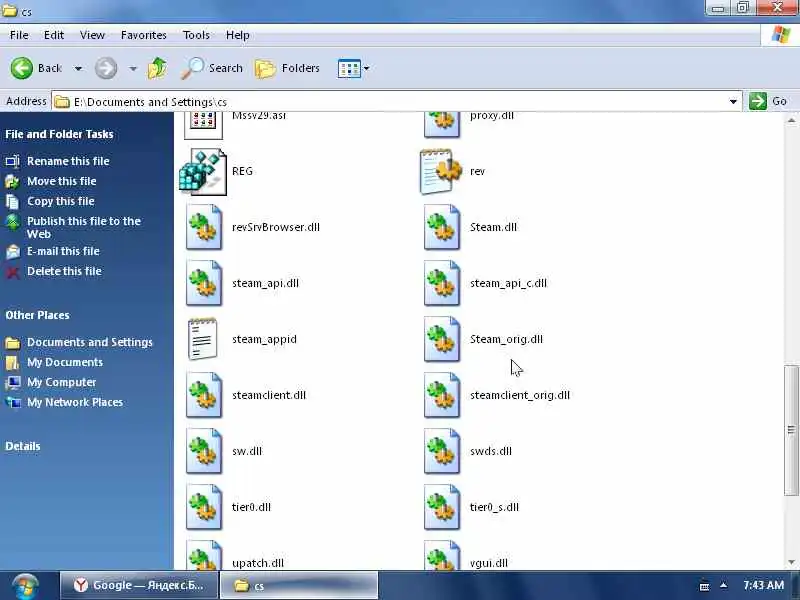This screenshot has height=600, width=800.
Task: Select the sw.dll file icon
Action: [204, 452]
